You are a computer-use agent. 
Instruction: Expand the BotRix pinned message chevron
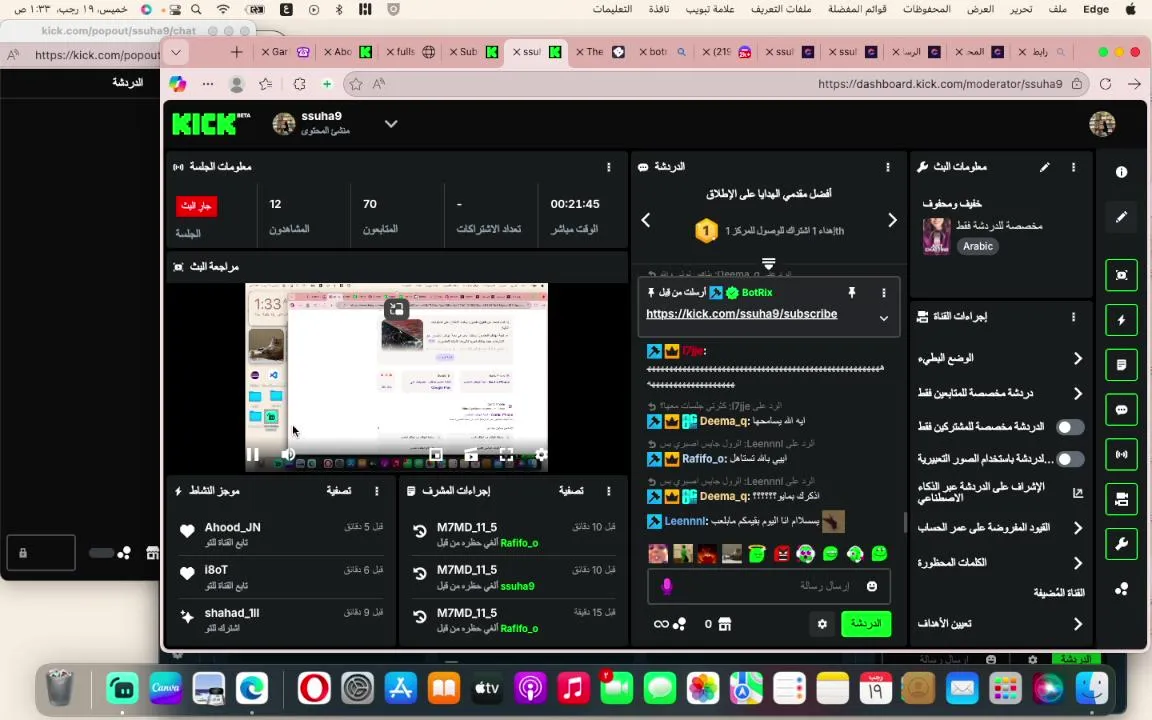pos(884,318)
